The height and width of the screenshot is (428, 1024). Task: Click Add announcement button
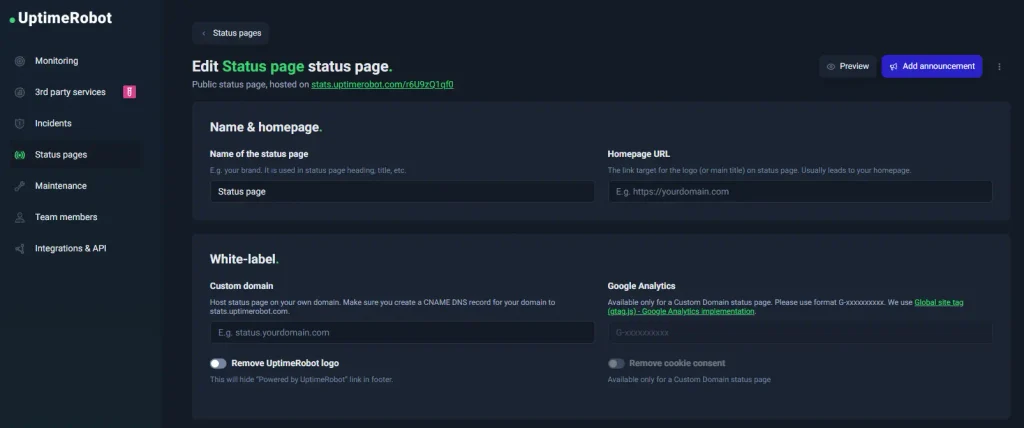click(x=932, y=67)
